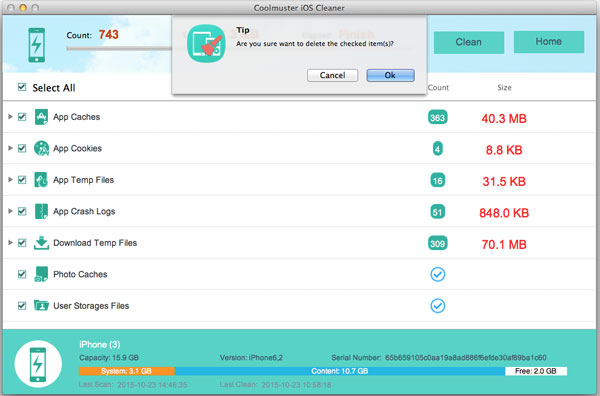
Task: Expand the App Caches row
Action: [x=10, y=116]
